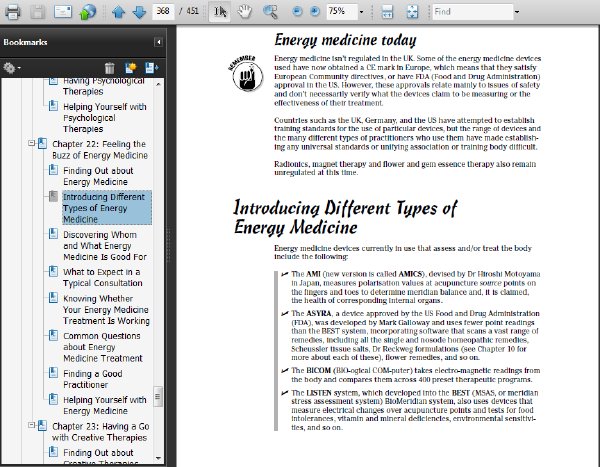Open the zoom level dropdown arrow

[x=361, y=12]
